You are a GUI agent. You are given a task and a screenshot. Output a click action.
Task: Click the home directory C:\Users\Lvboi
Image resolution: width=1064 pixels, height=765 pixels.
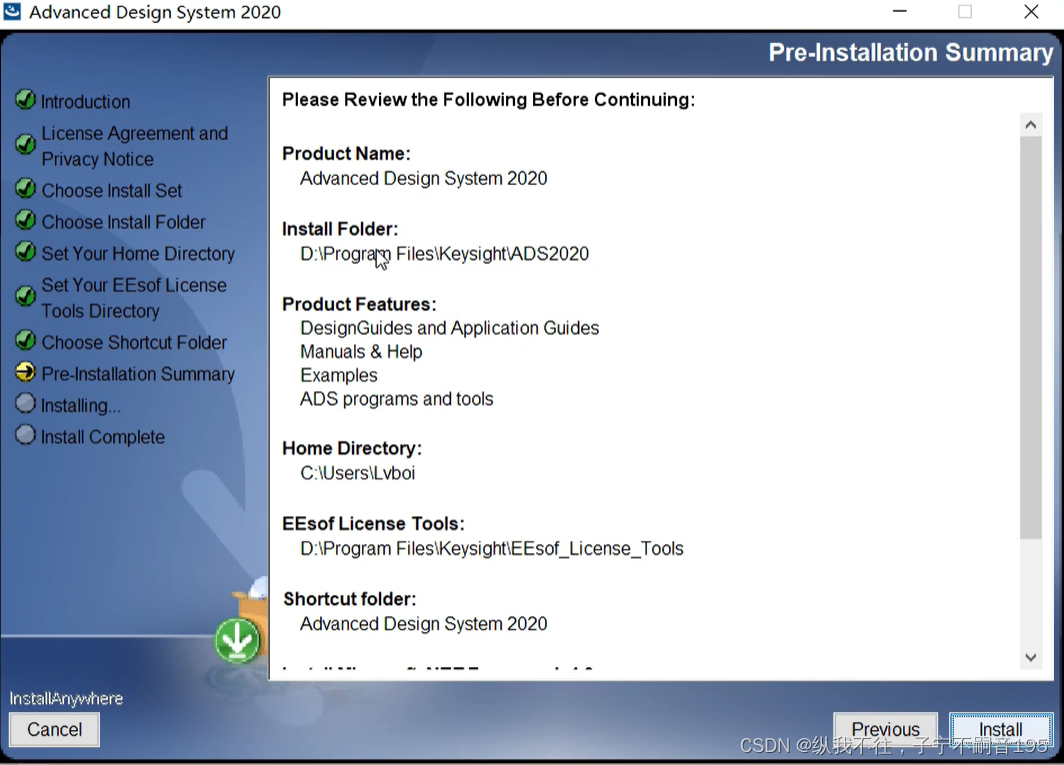tap(358, 473)
